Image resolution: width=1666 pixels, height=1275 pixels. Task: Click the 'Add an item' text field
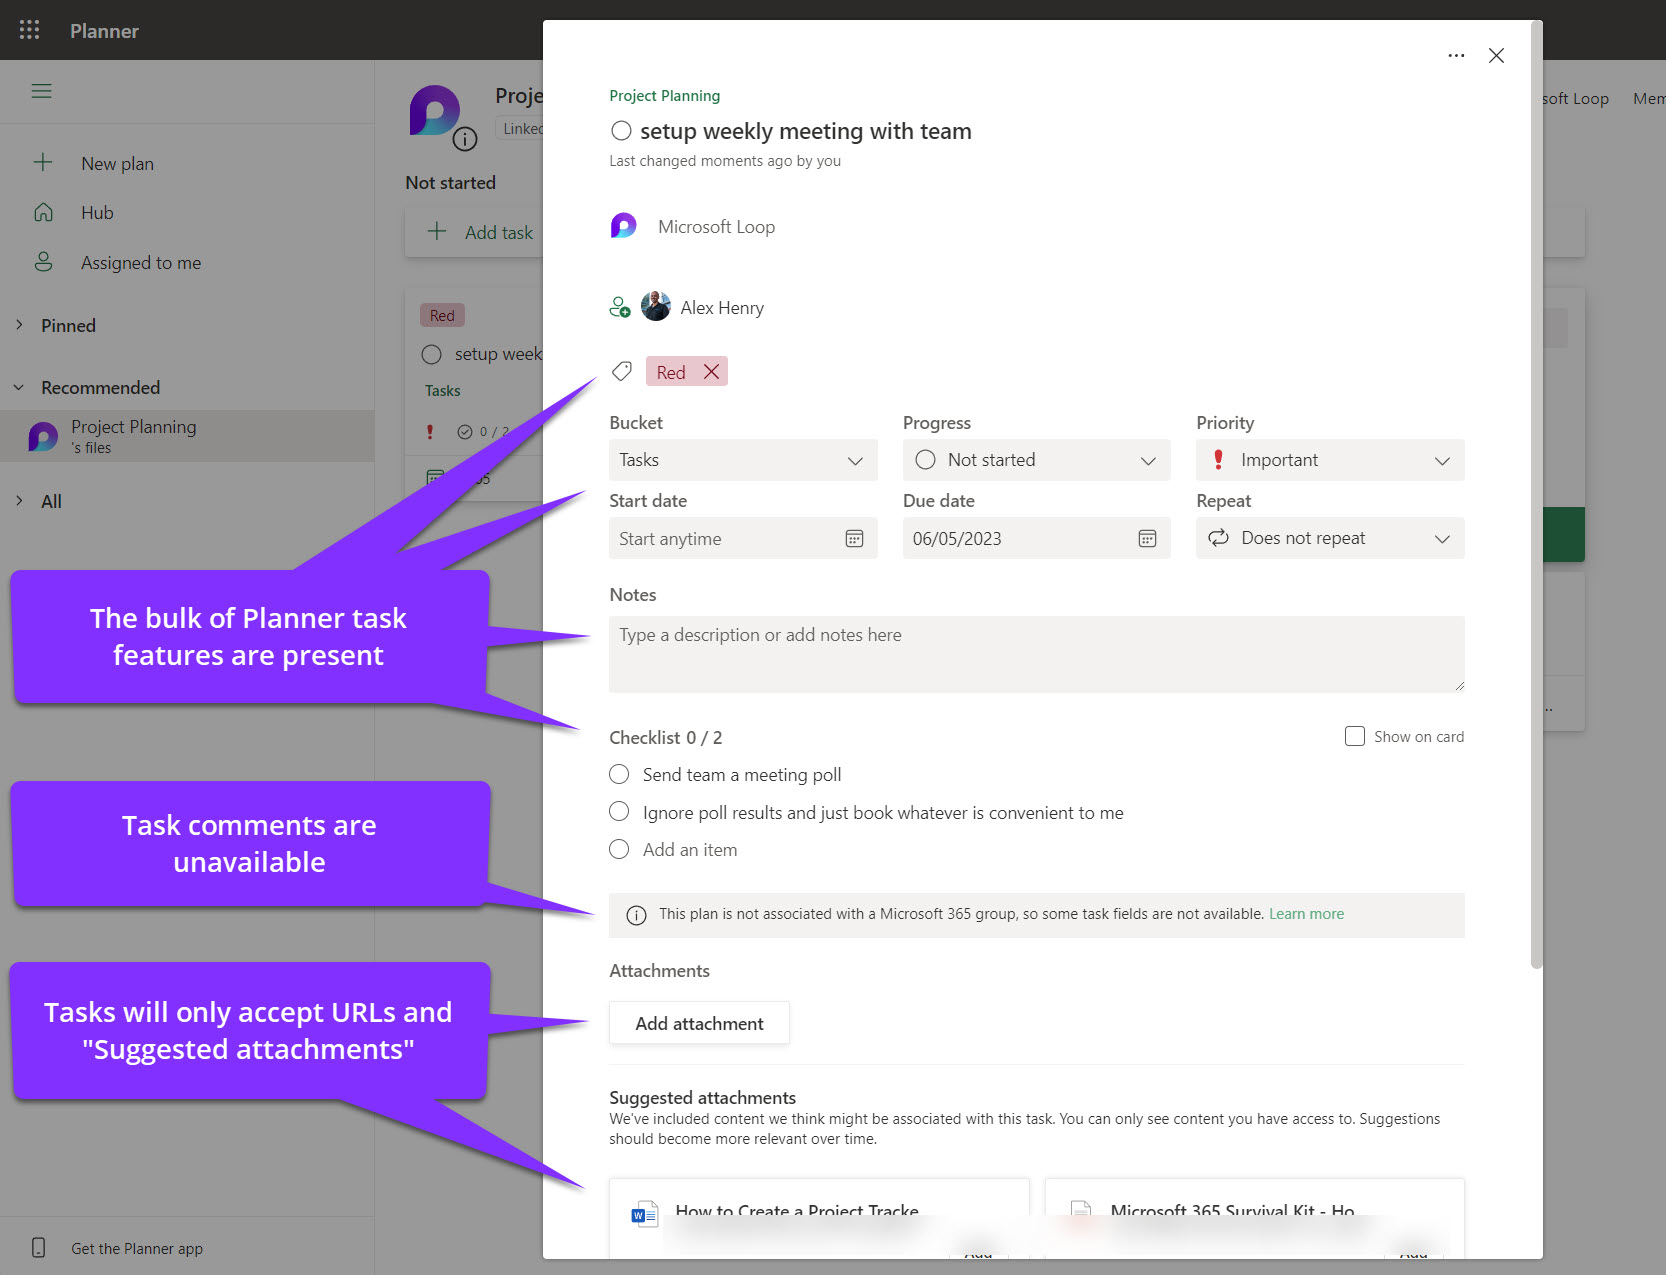point(690,850)
